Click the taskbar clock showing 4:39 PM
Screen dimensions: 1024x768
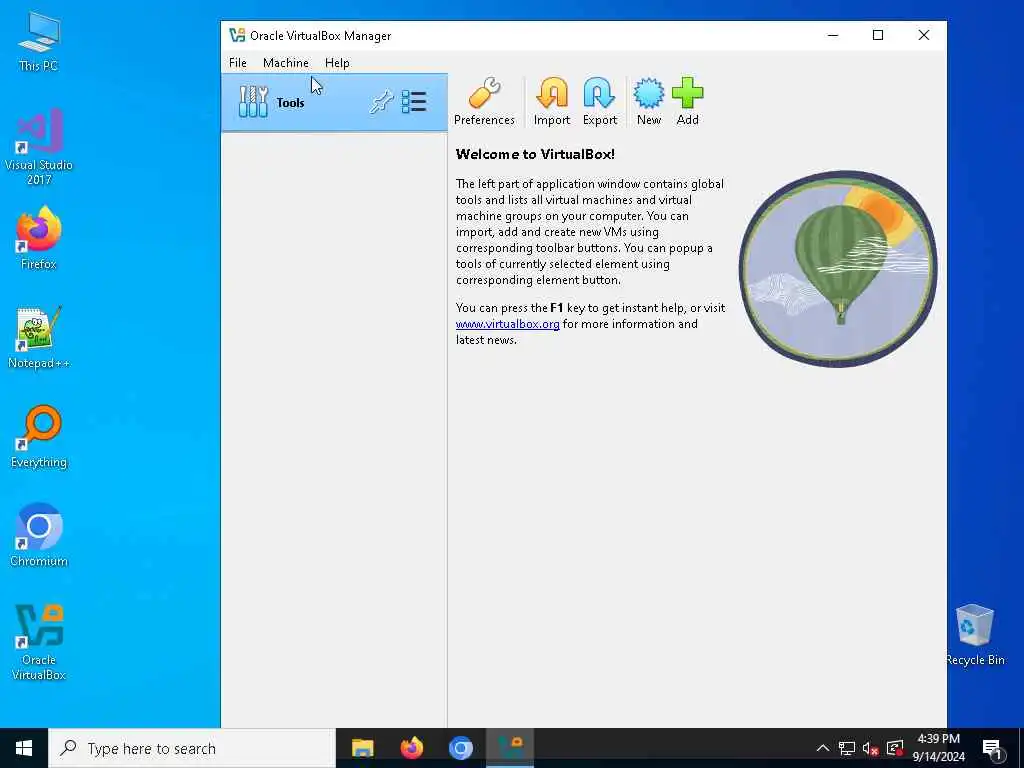(938, 748)
